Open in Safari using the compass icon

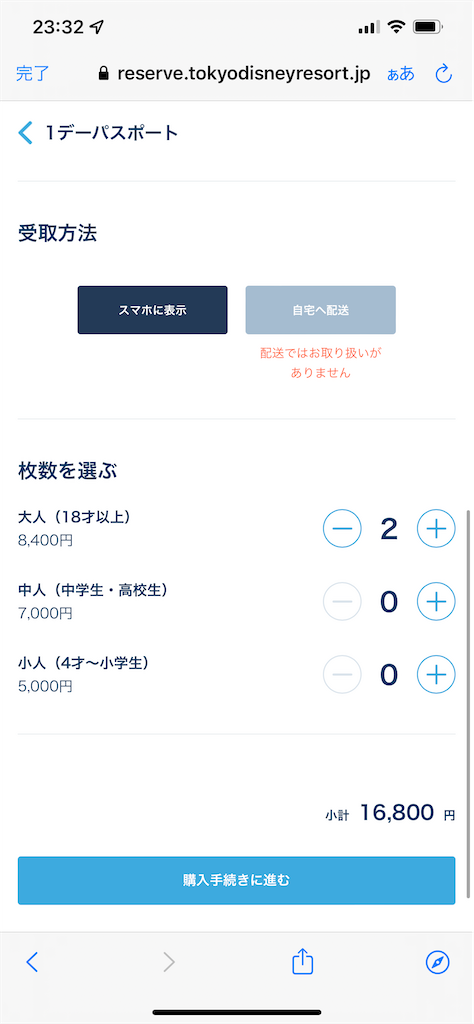(x=437, y=961)
